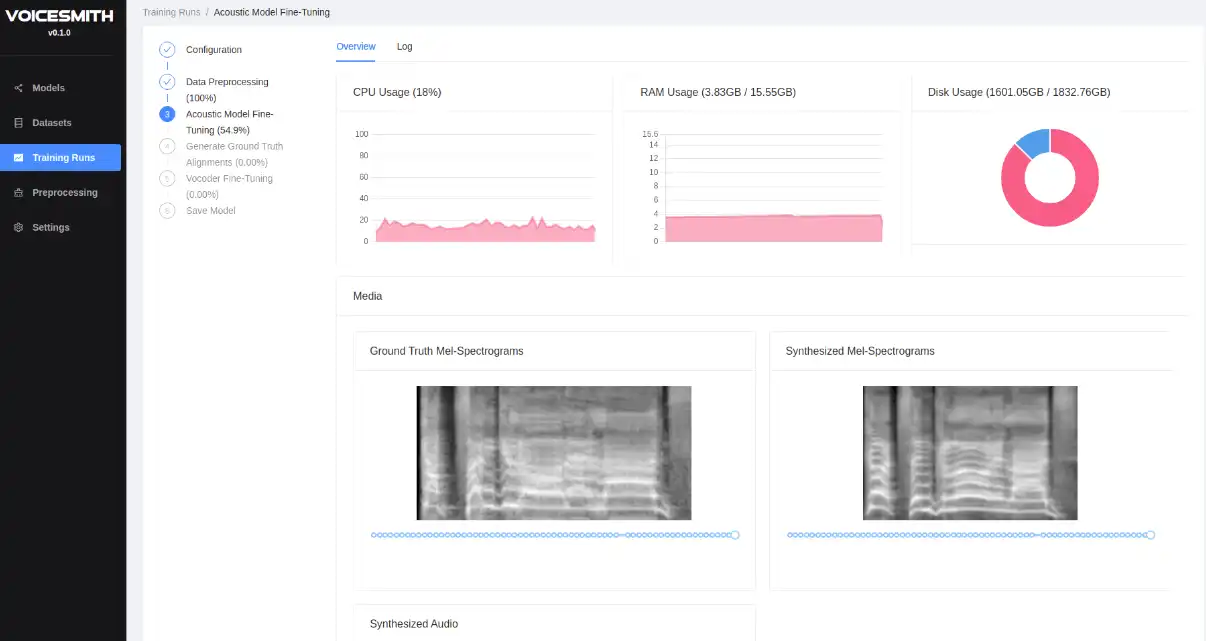Image resolution: width=1206 pixels, height=641 pixels.
Task: Click the v0.1.0 version label
Action: [x=59, y=33]
